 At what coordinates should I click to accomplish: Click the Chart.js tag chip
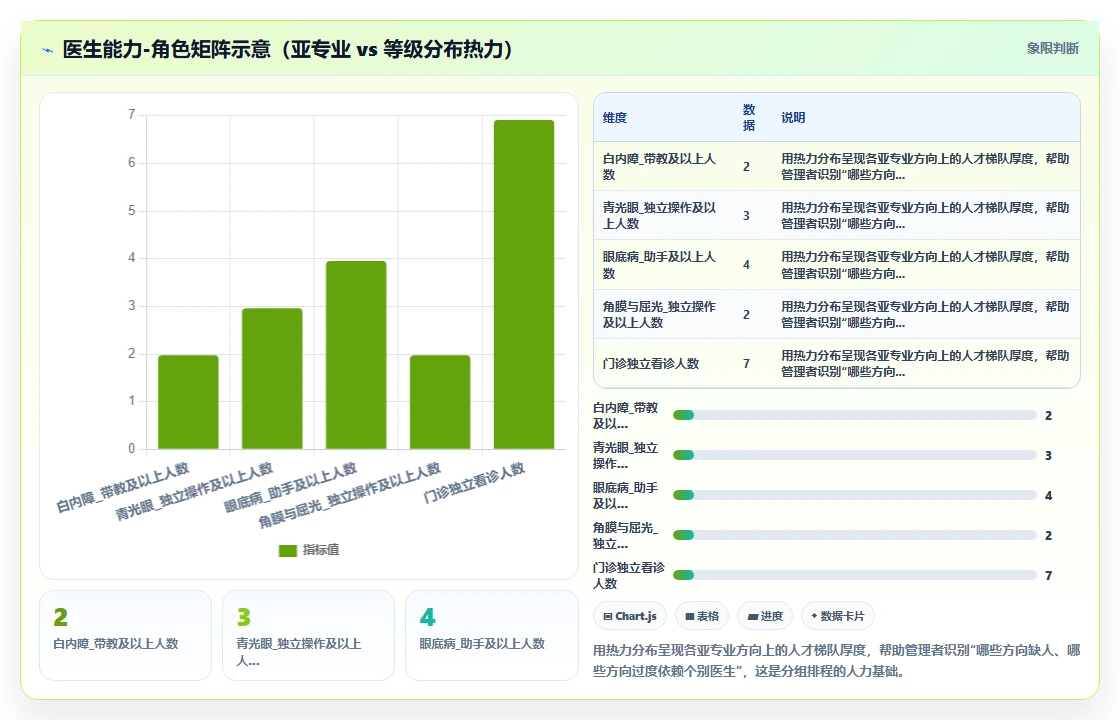click(x=630, y=616)
